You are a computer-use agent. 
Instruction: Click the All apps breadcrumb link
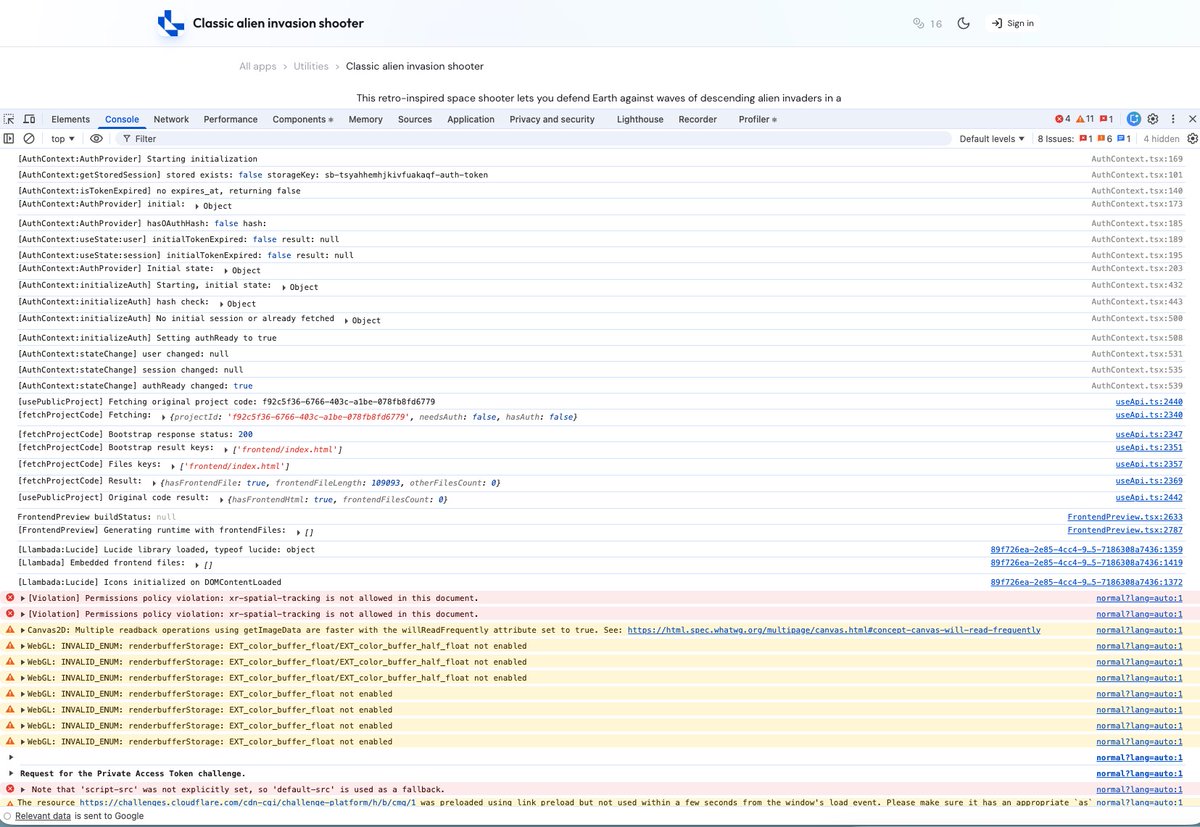[x=257, y=66]
